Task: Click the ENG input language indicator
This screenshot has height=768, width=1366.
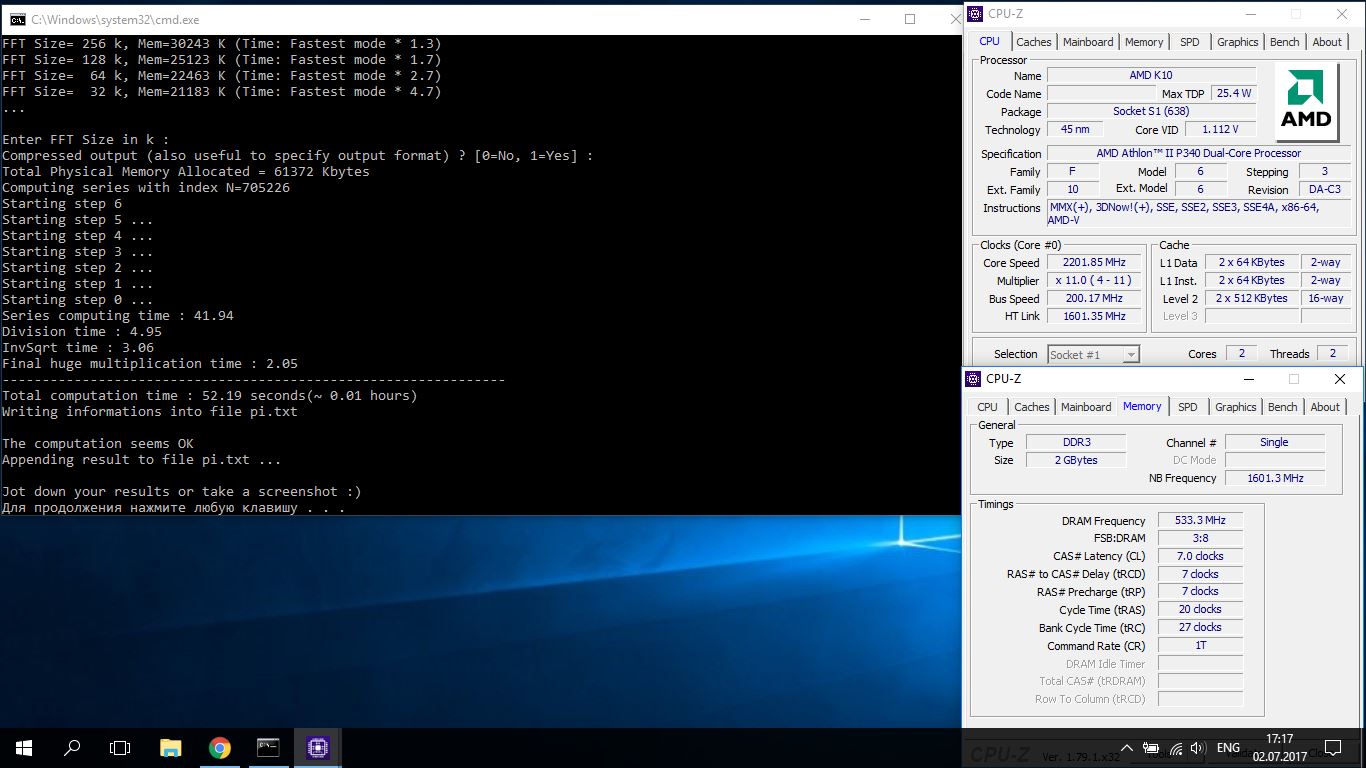Action: click(1228, 748)
